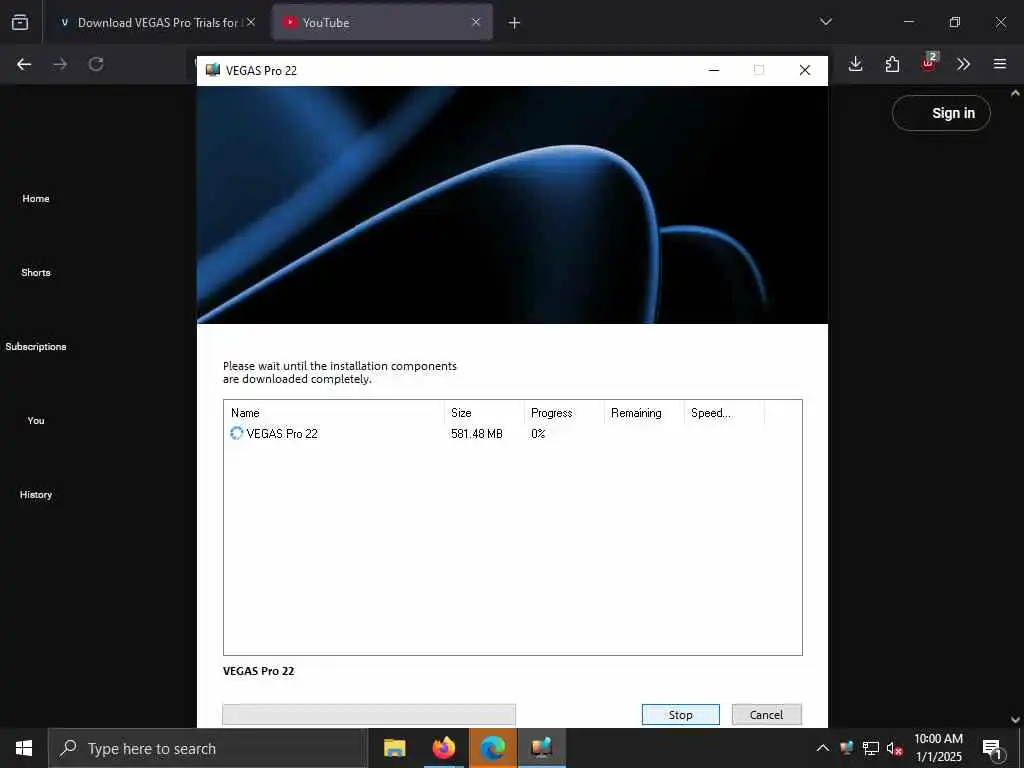Open the You section in sidebar
This screenshot has height=768, width=1024.
(x=36, y=421)
